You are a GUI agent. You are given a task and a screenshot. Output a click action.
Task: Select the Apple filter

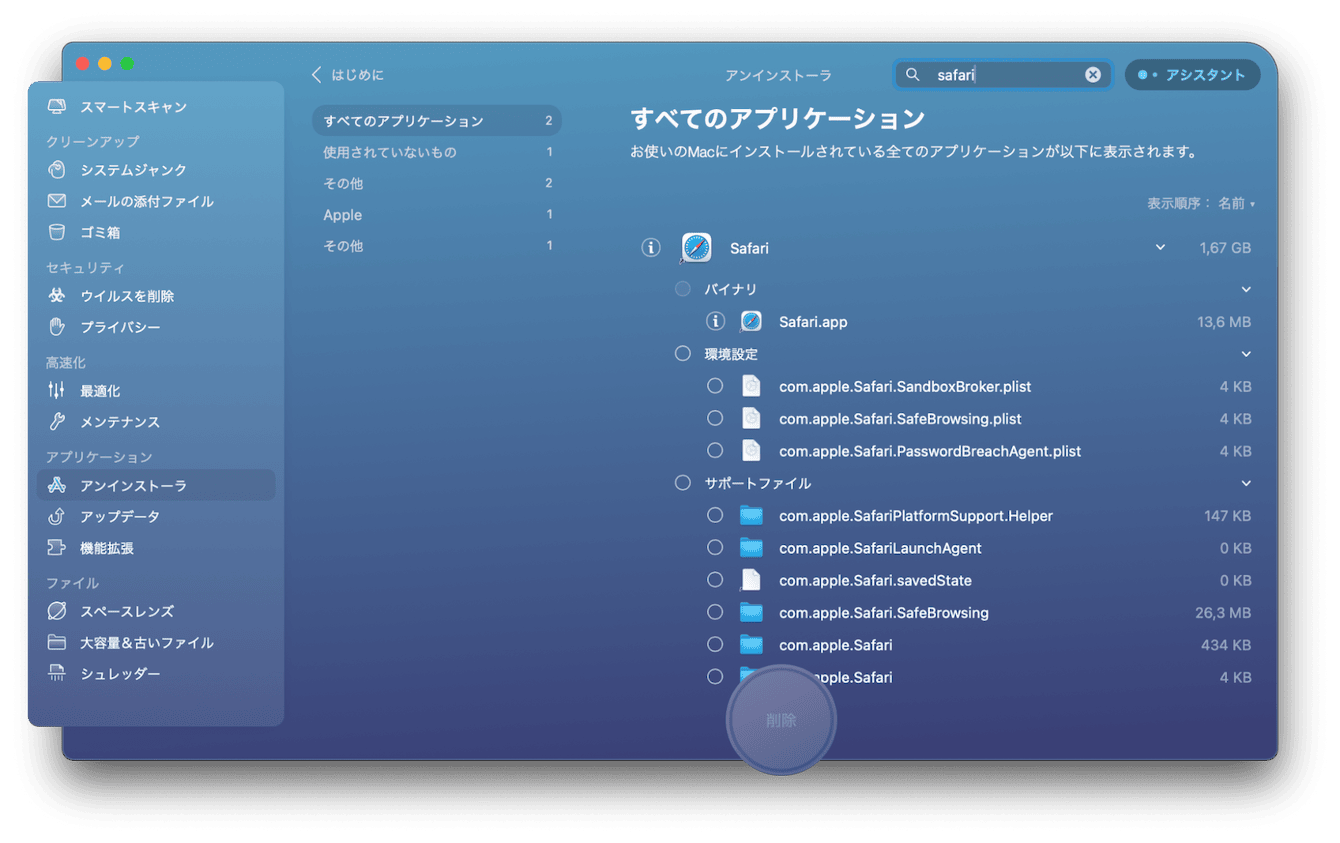coord(437,215)
